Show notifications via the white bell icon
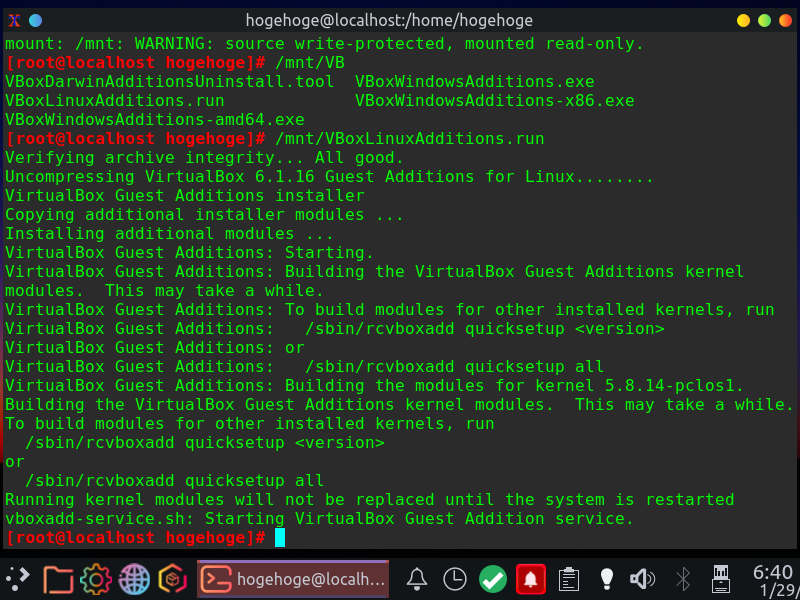Viewport: 800px width, 600px height. (416, 579)
